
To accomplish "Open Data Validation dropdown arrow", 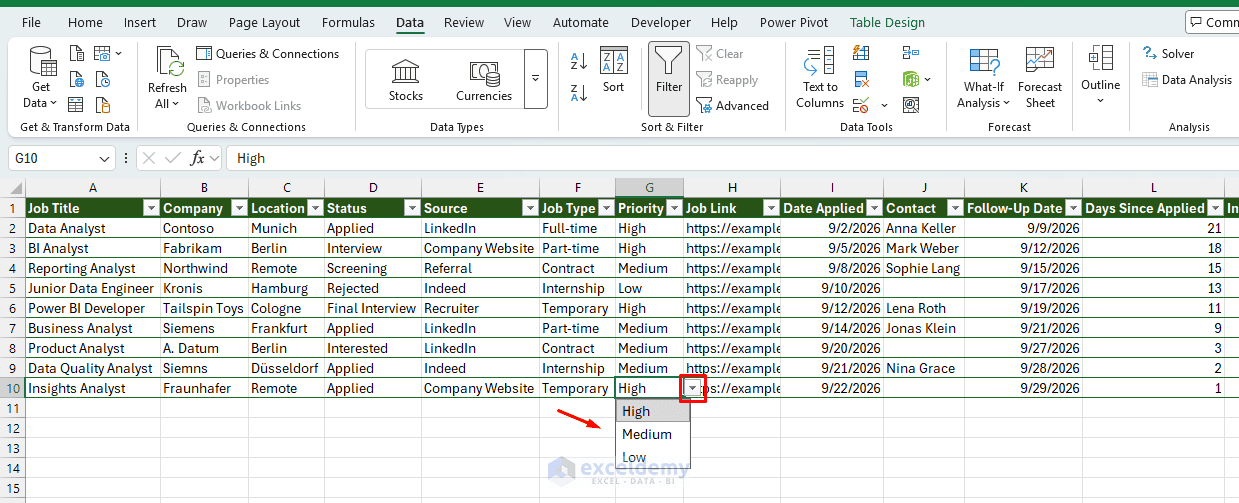I will (x=884, y=105).
